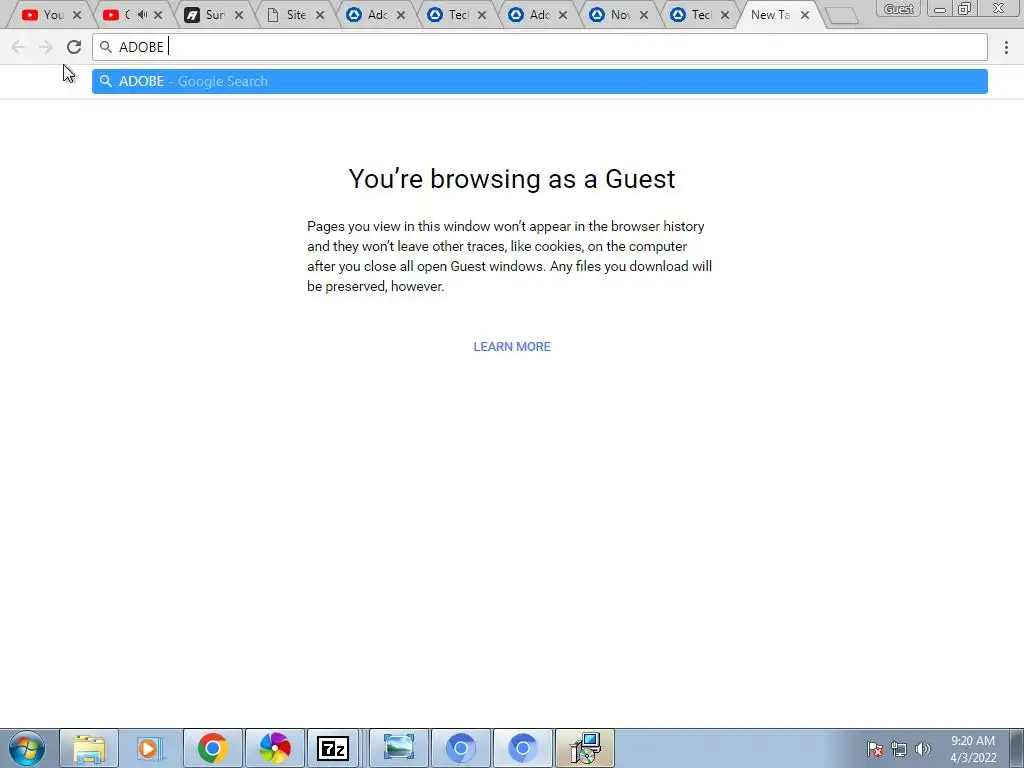The height and width of the screenshot is (768, 1024).
Task: Click the guest browsing description paragraph
Action: tap(509, 256)
